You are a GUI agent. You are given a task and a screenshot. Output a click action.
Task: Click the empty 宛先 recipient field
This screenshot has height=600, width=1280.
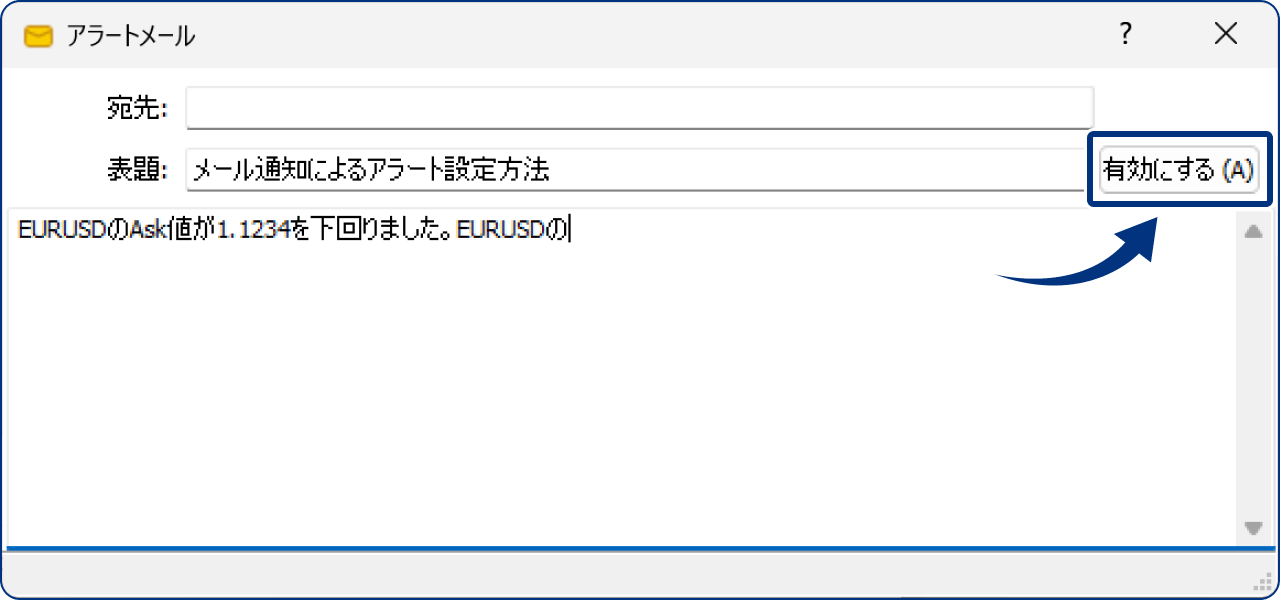point(640,107)
